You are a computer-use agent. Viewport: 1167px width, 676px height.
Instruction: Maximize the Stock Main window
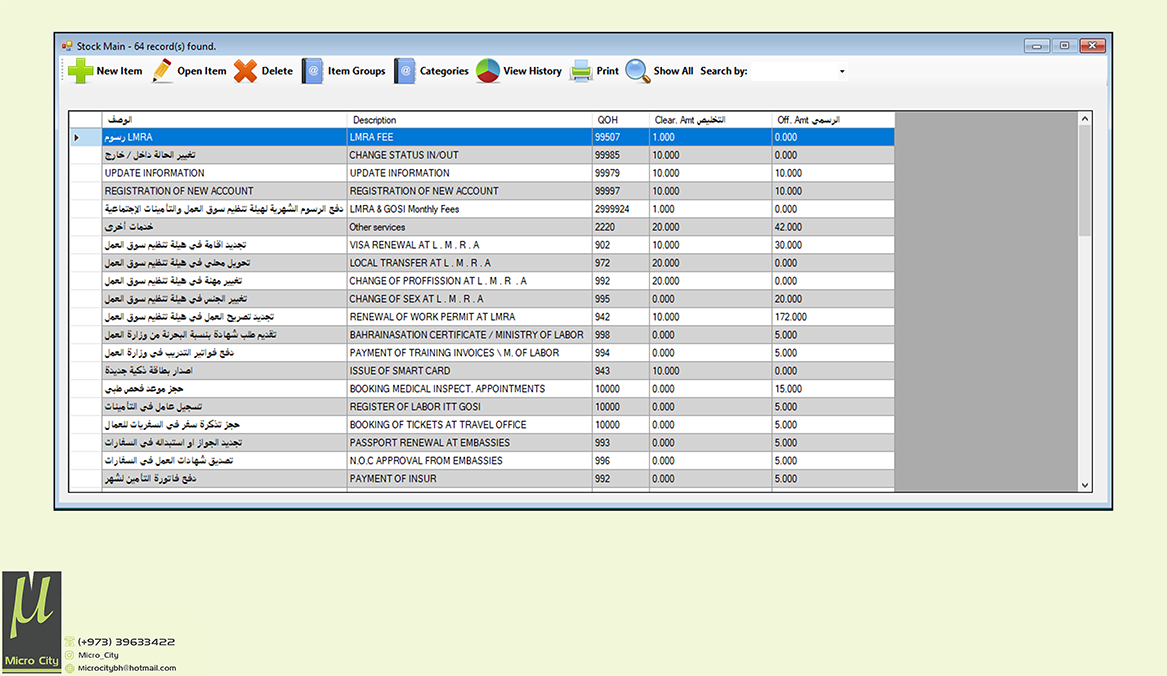click(1064, 46)
